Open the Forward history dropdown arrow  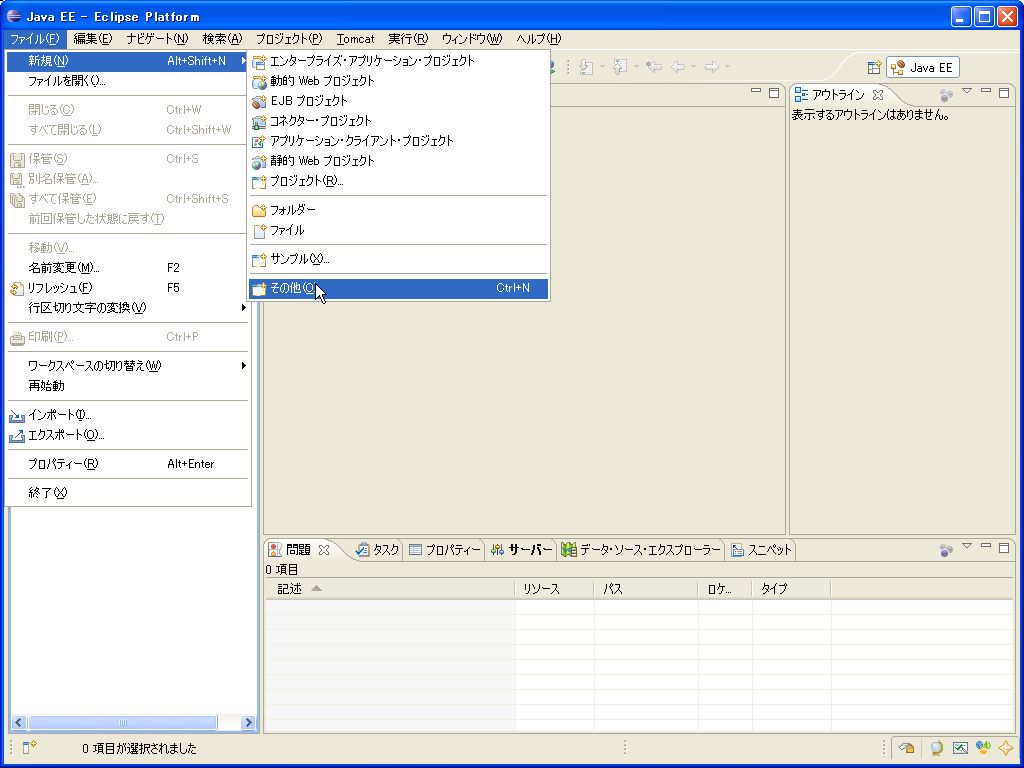click(x=727, y=67)
